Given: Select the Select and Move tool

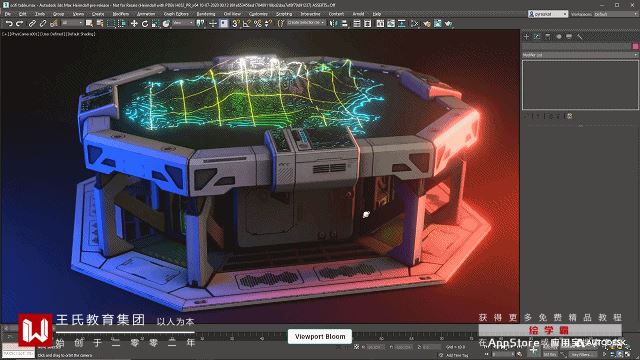Looking at the screenshot, I should point(134,24).
